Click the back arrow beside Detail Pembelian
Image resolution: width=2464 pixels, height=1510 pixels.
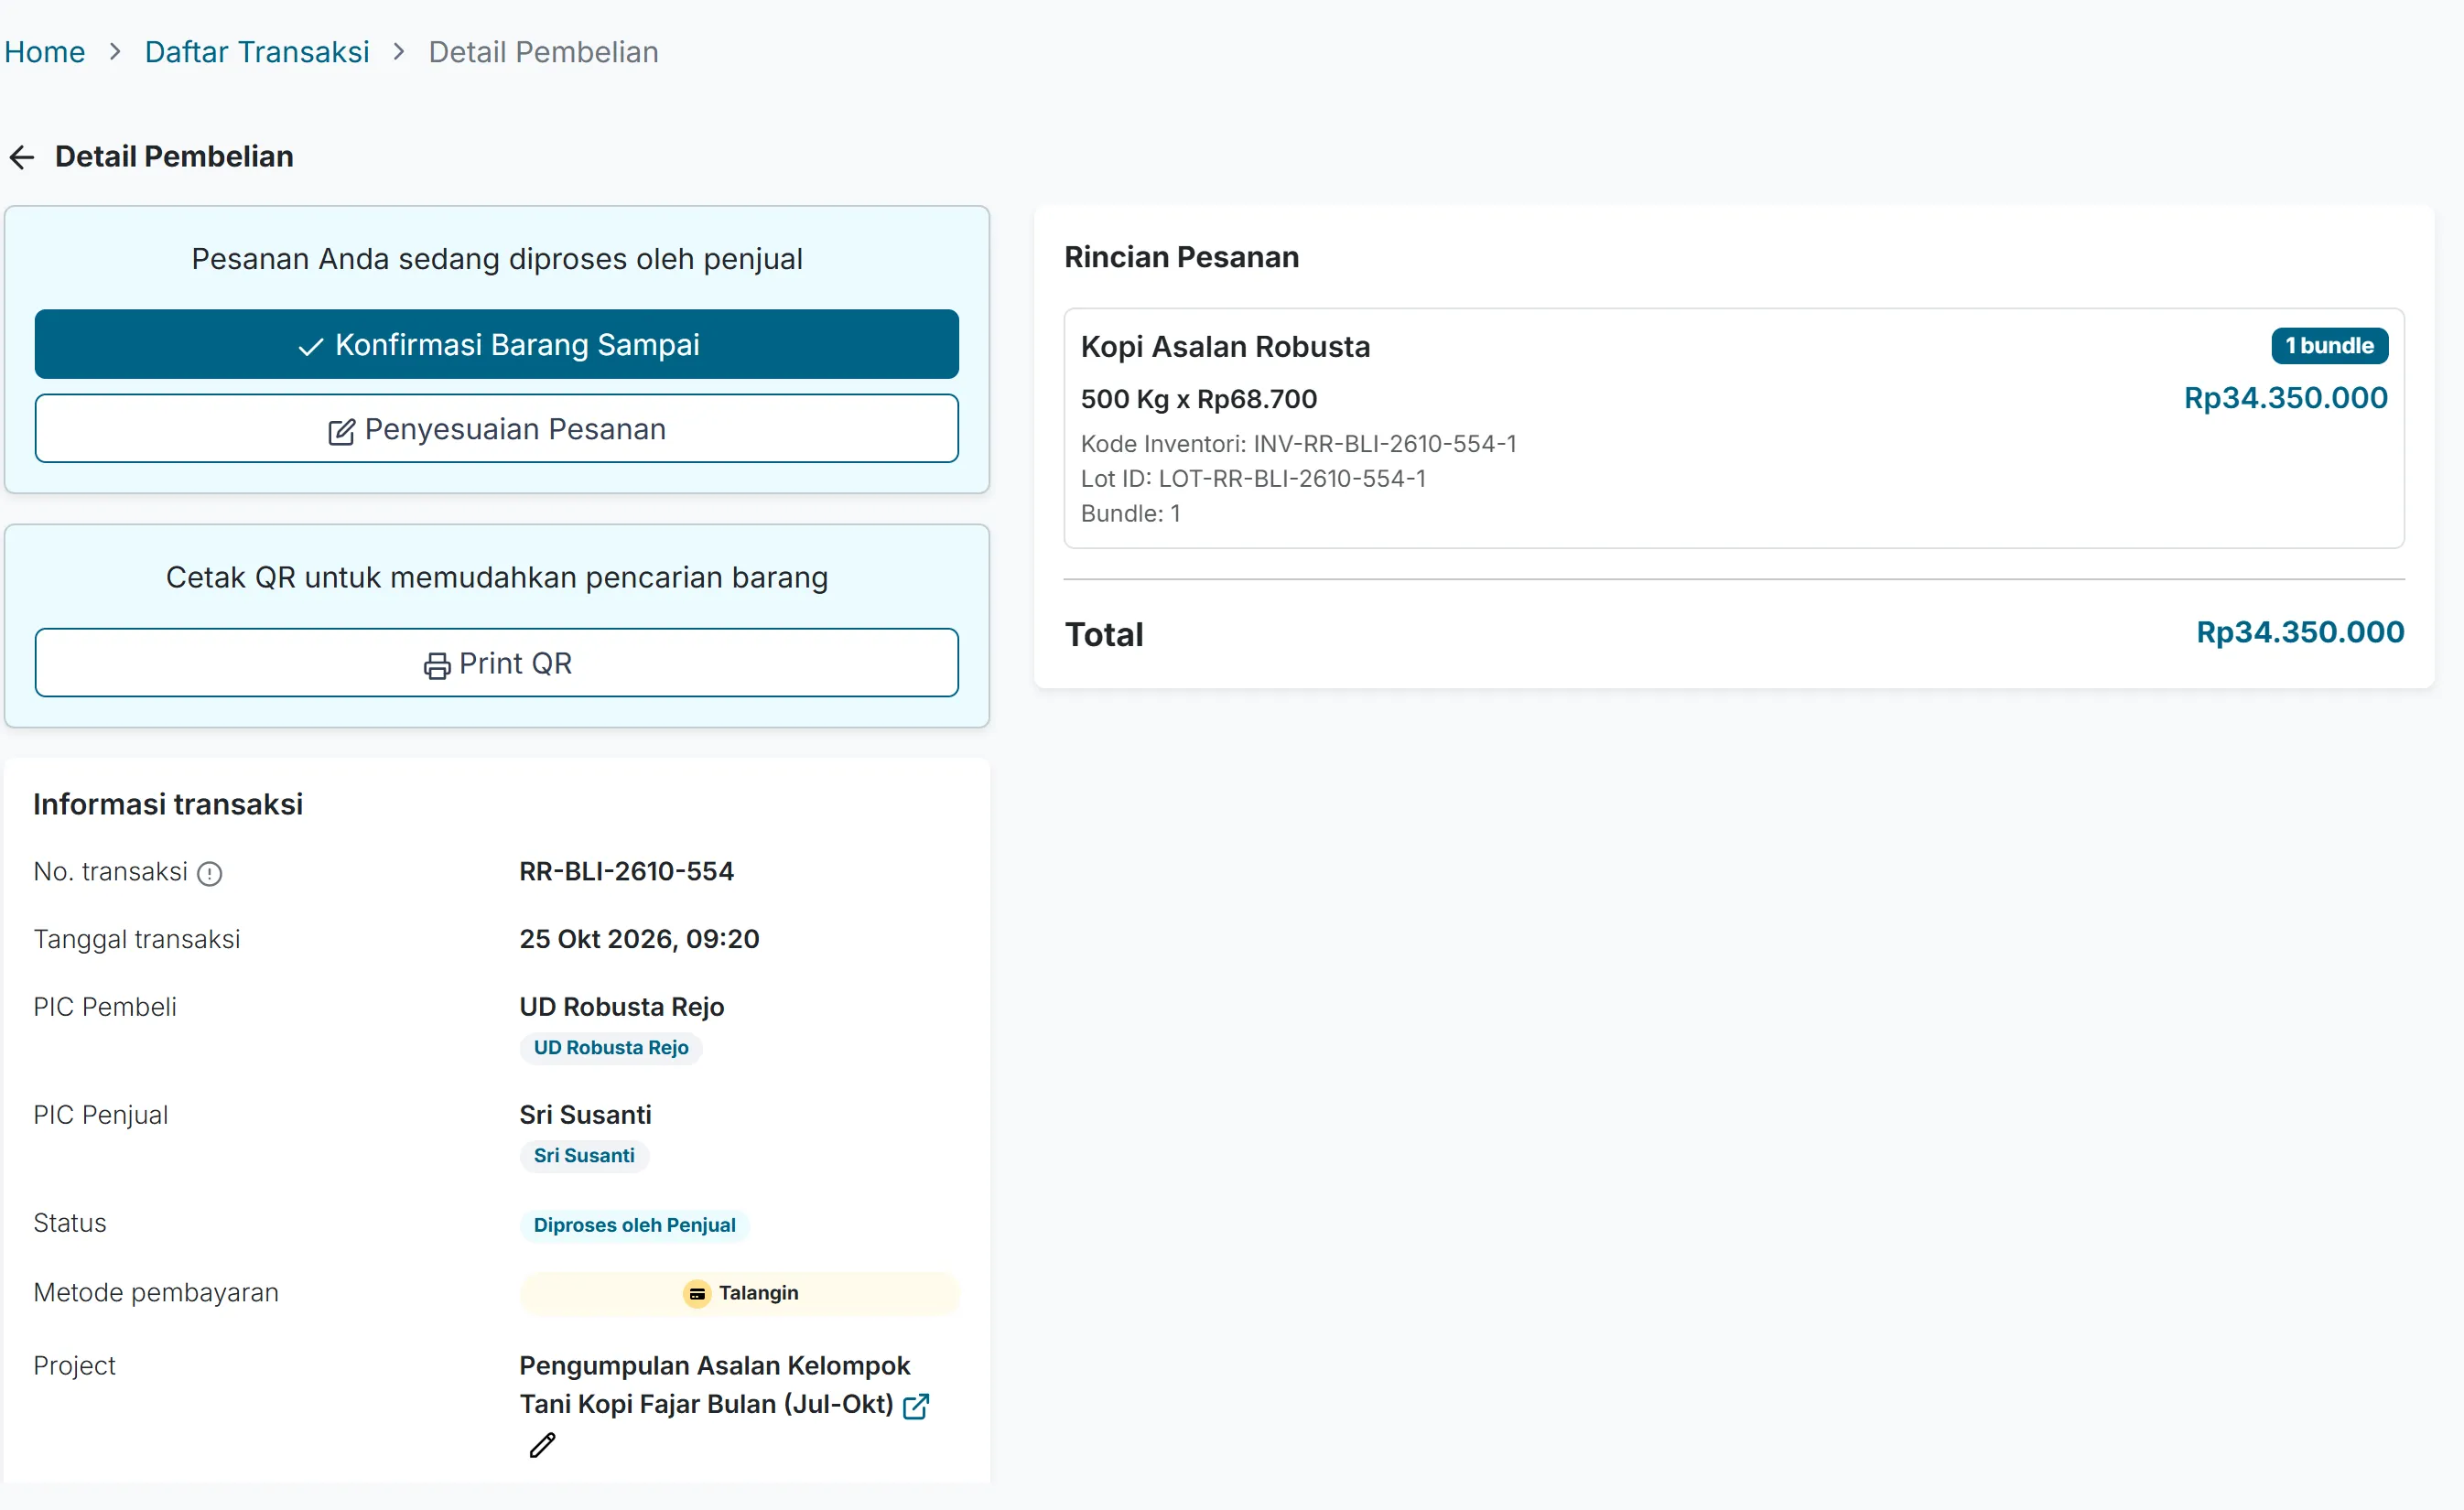click(22, 157)
